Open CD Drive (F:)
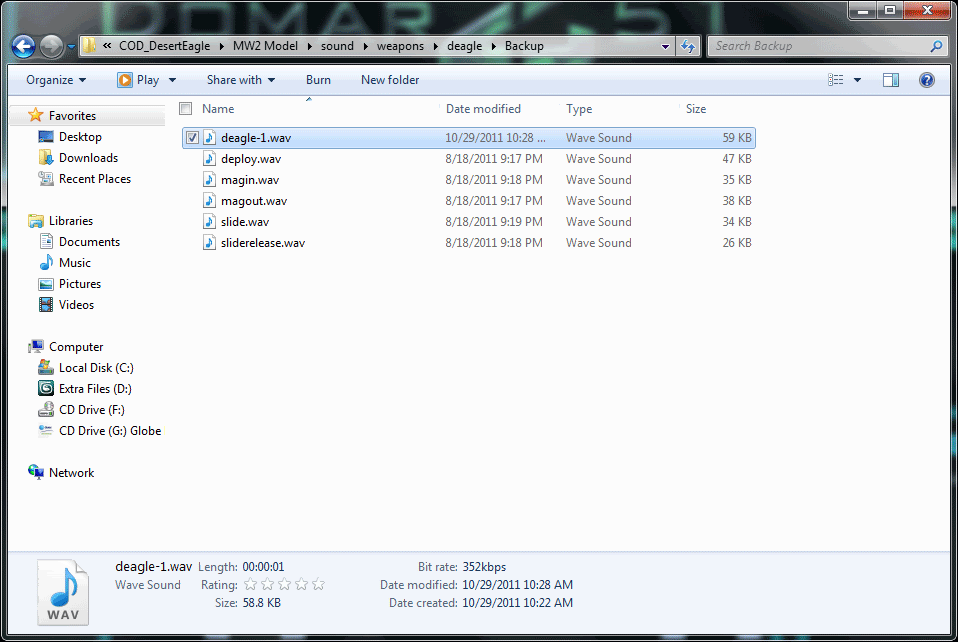The height and width of the screenshot is (642, 958). click(x=92, y=410)
